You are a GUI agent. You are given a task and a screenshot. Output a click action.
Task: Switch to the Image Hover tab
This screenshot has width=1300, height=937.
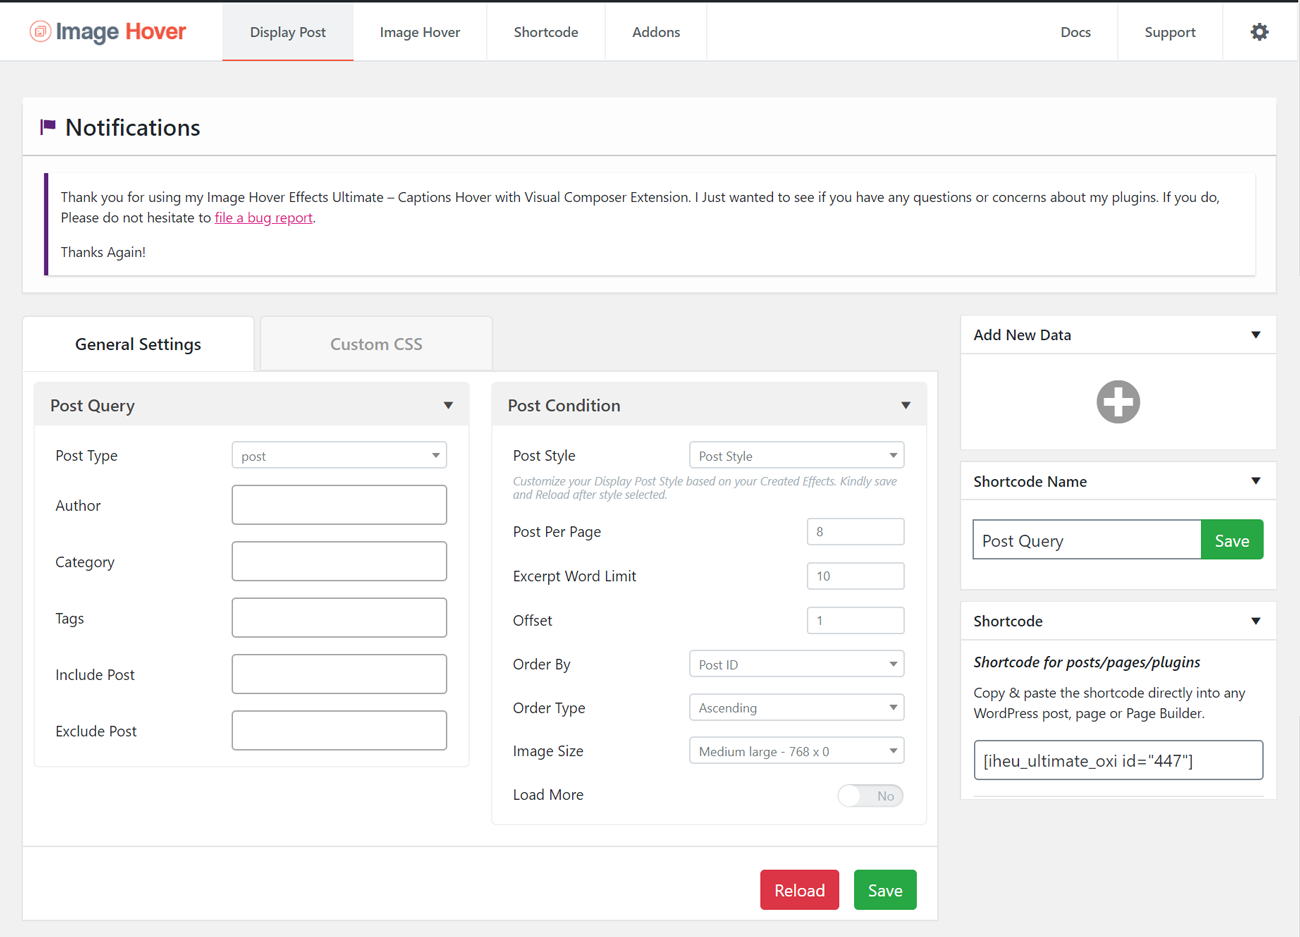pyautogui.click(x=420, y=32)
